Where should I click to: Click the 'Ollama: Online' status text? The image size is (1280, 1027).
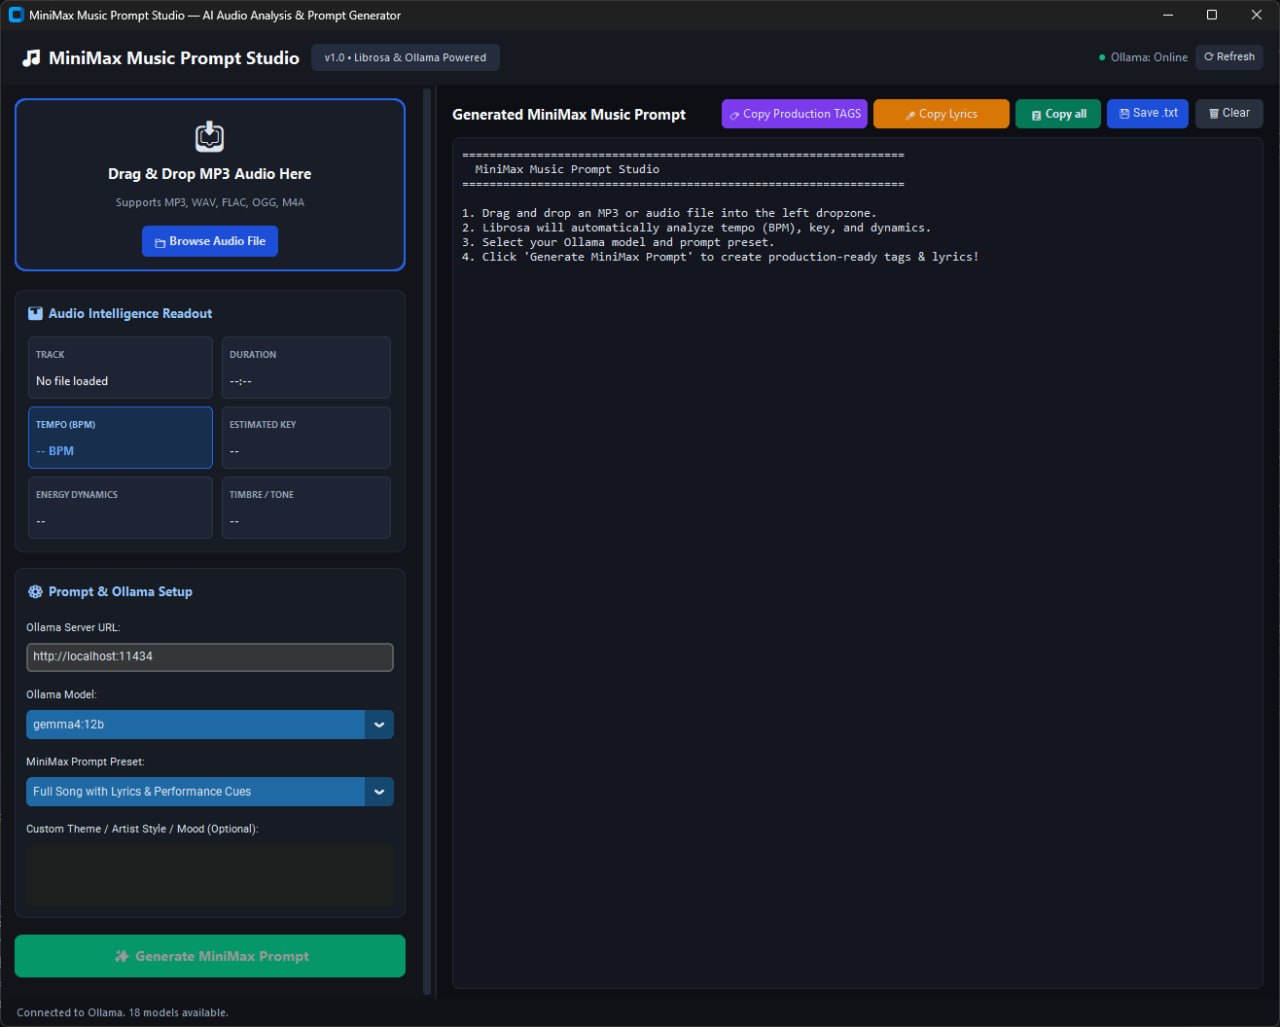pyautogui.click(x=1149, y=58)
